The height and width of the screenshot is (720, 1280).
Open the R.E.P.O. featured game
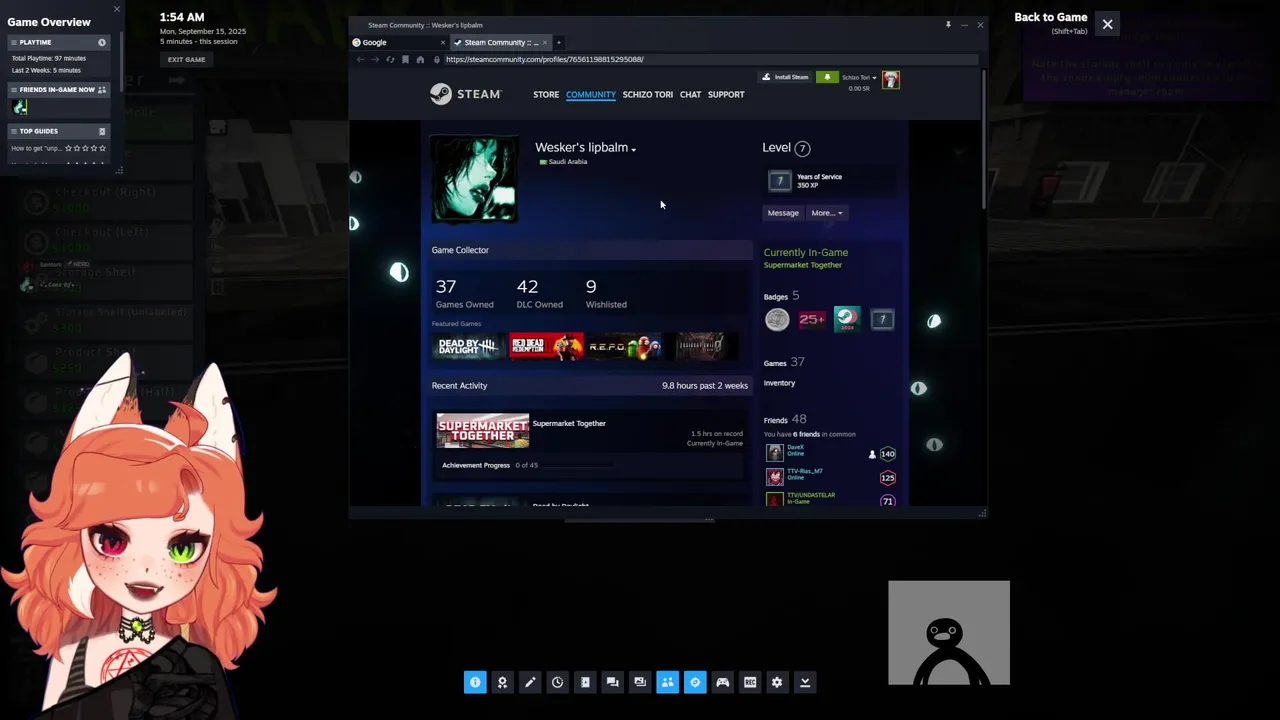[x=624, y=347]
